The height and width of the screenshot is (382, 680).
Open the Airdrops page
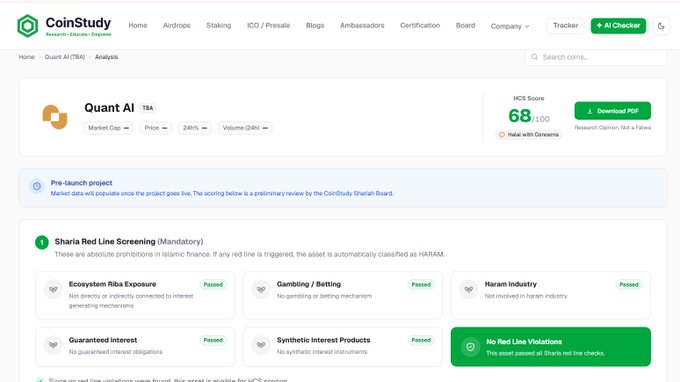click(177, 26)
